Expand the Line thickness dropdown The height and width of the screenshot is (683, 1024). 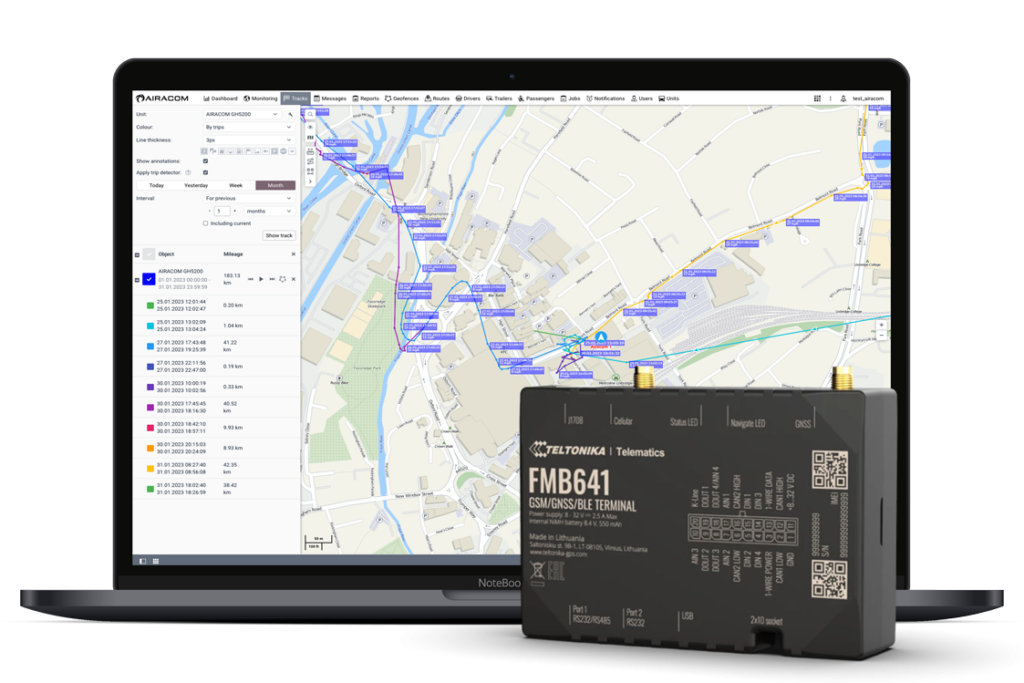(249, 140)
